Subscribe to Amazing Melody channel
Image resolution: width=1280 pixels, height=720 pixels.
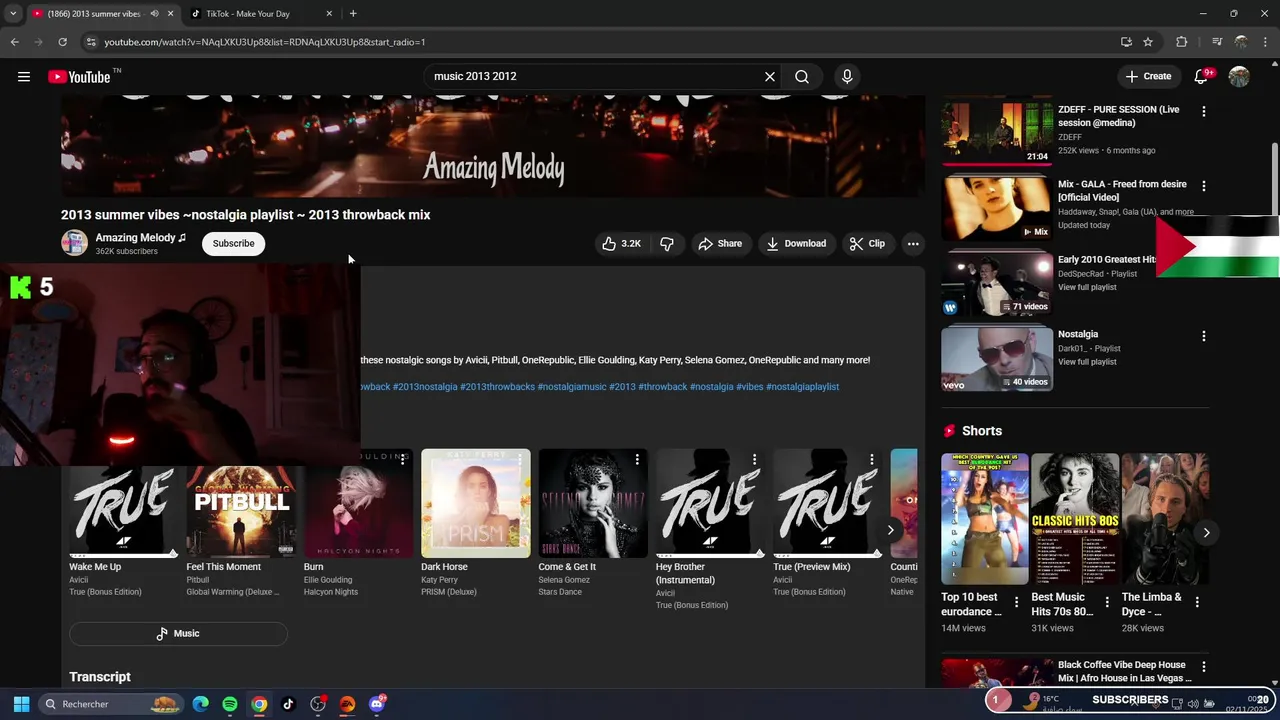233,244
